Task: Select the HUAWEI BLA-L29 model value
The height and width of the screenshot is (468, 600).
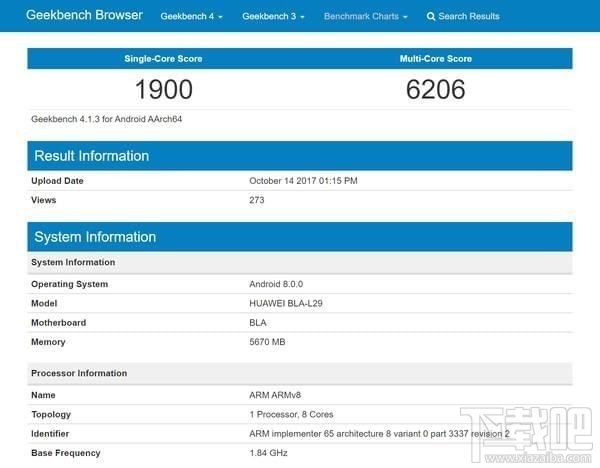Action: (286, 303)
